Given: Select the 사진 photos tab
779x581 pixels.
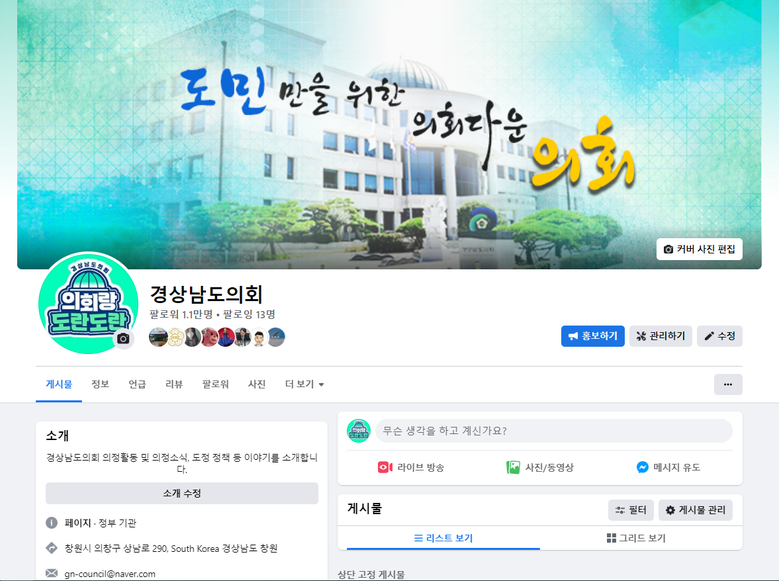Looking at the screenshot, I should [257, 384].
